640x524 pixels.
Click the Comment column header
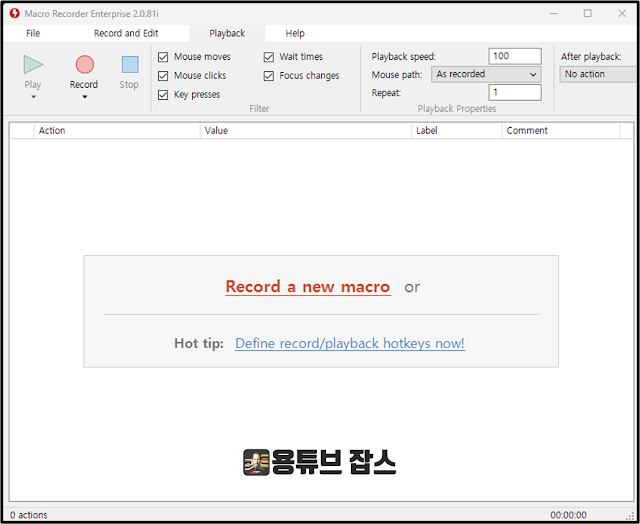tap(561, 131)
